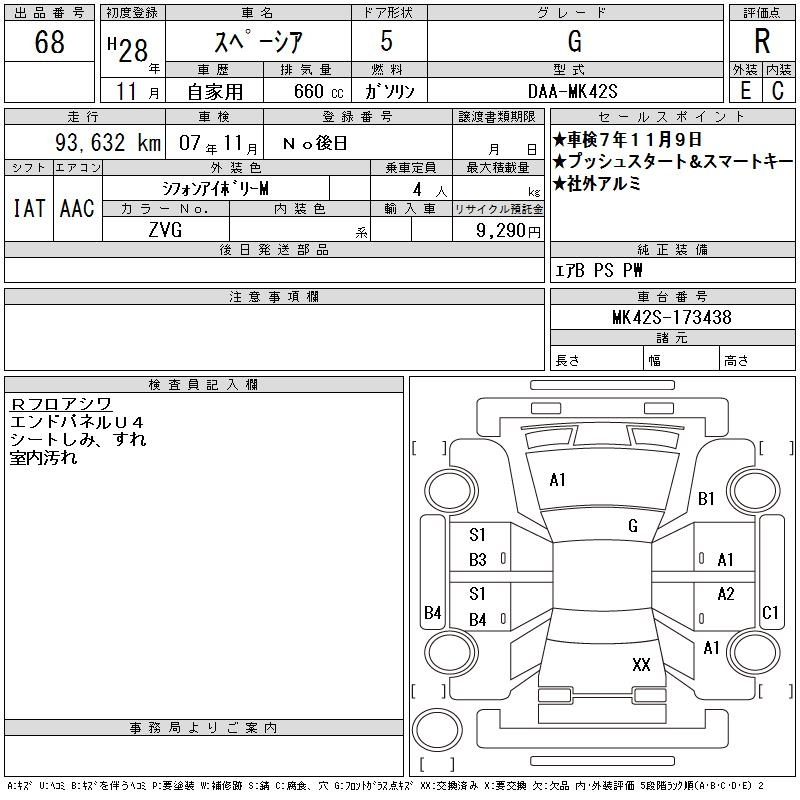Click the shift type IAT
Image resolution: width=800 pixels, height=800 pixels.
pyautogui.click(x=29, y=208)
